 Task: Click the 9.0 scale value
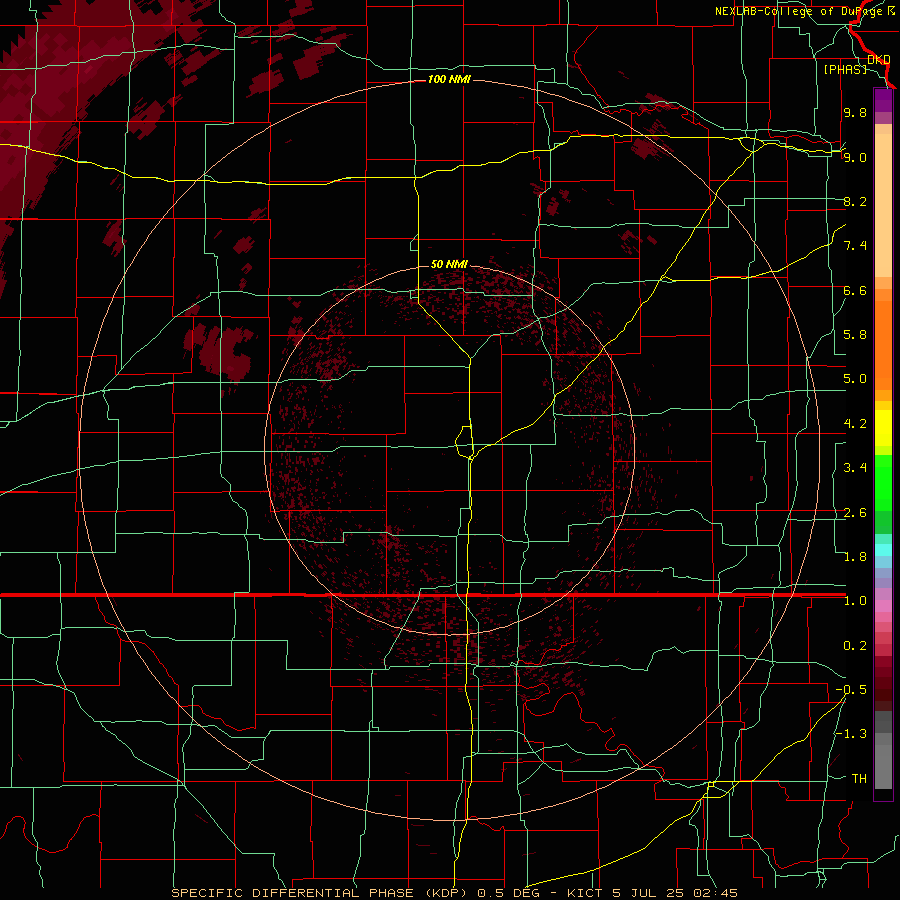[x=855, y=157]
